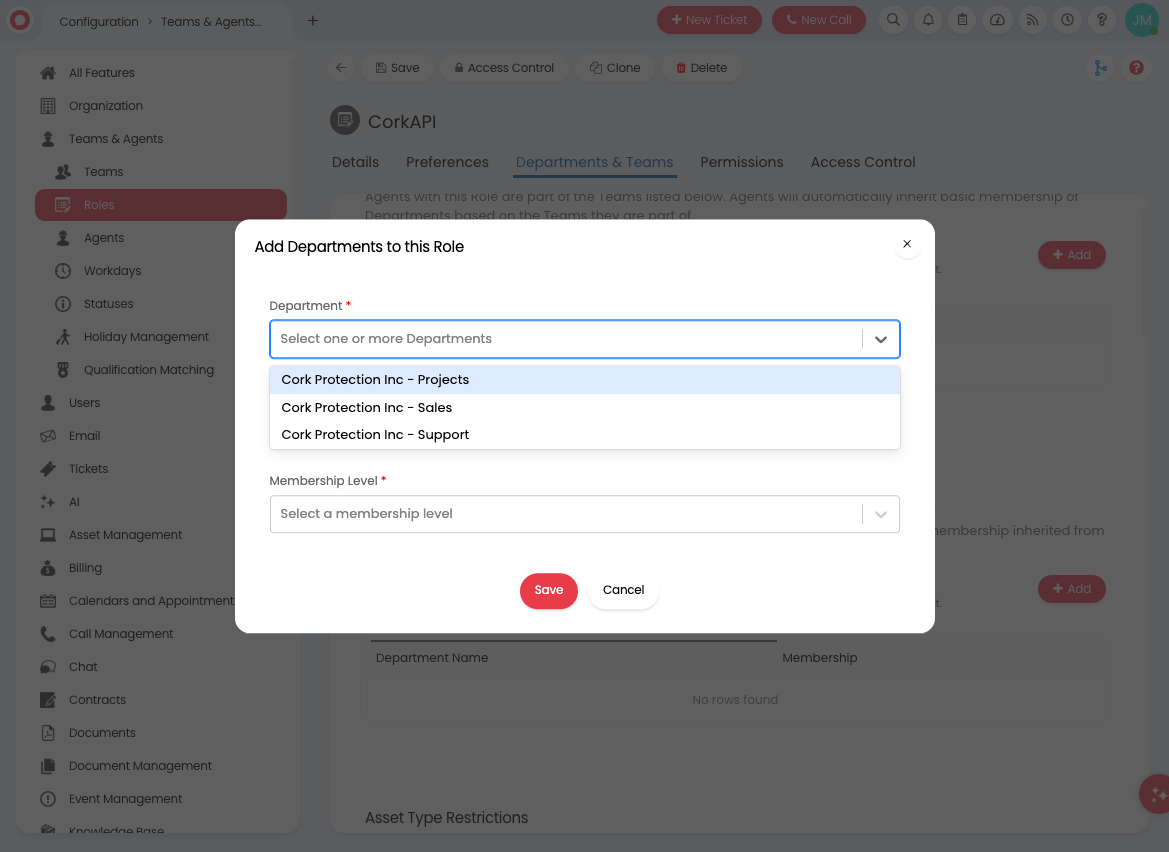Click the Select a membership level field
The height and width of the screenshot is (852, 1169).
pyautogui.click(x=584, y=514)
